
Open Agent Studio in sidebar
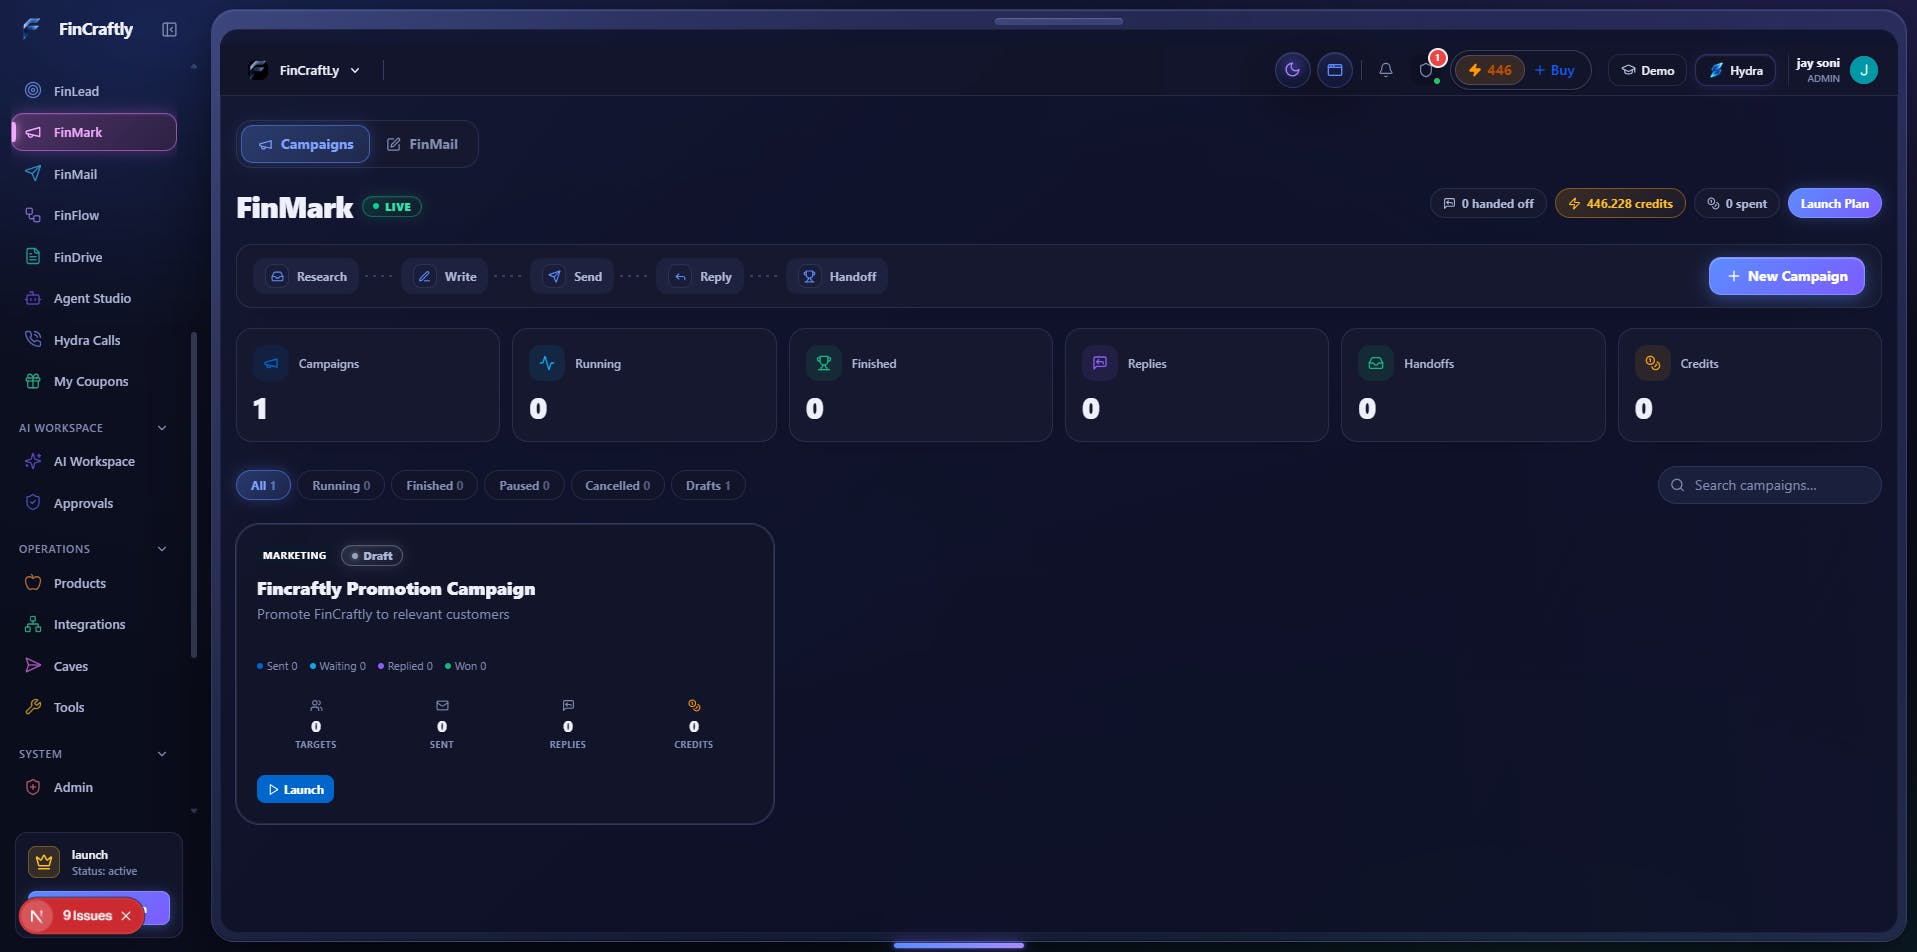[x=94, y=298]
